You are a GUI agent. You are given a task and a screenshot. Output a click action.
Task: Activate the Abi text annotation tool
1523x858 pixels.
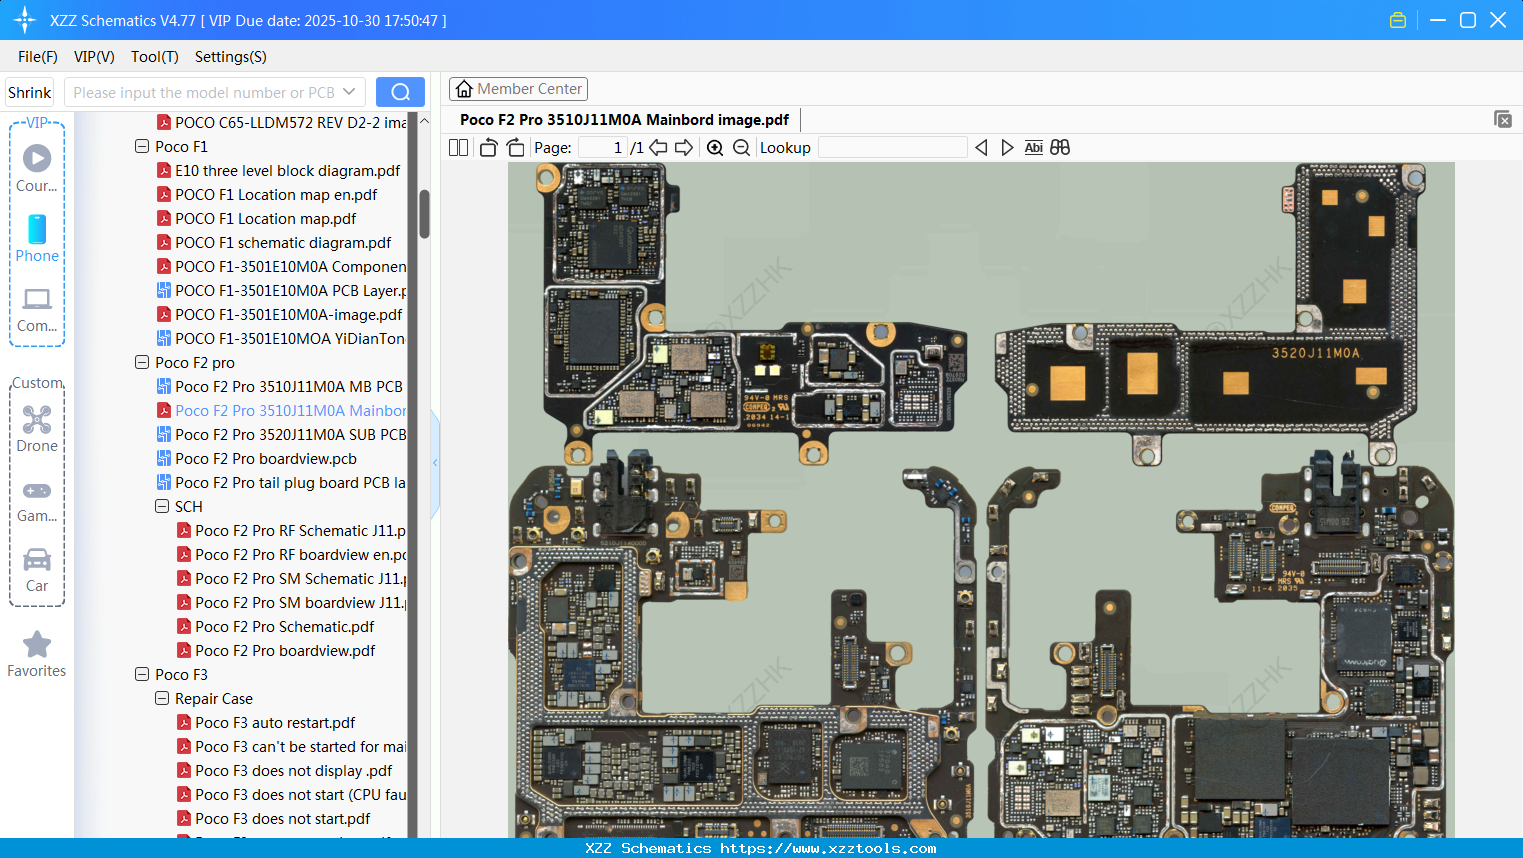click(x=1033, y=147)
